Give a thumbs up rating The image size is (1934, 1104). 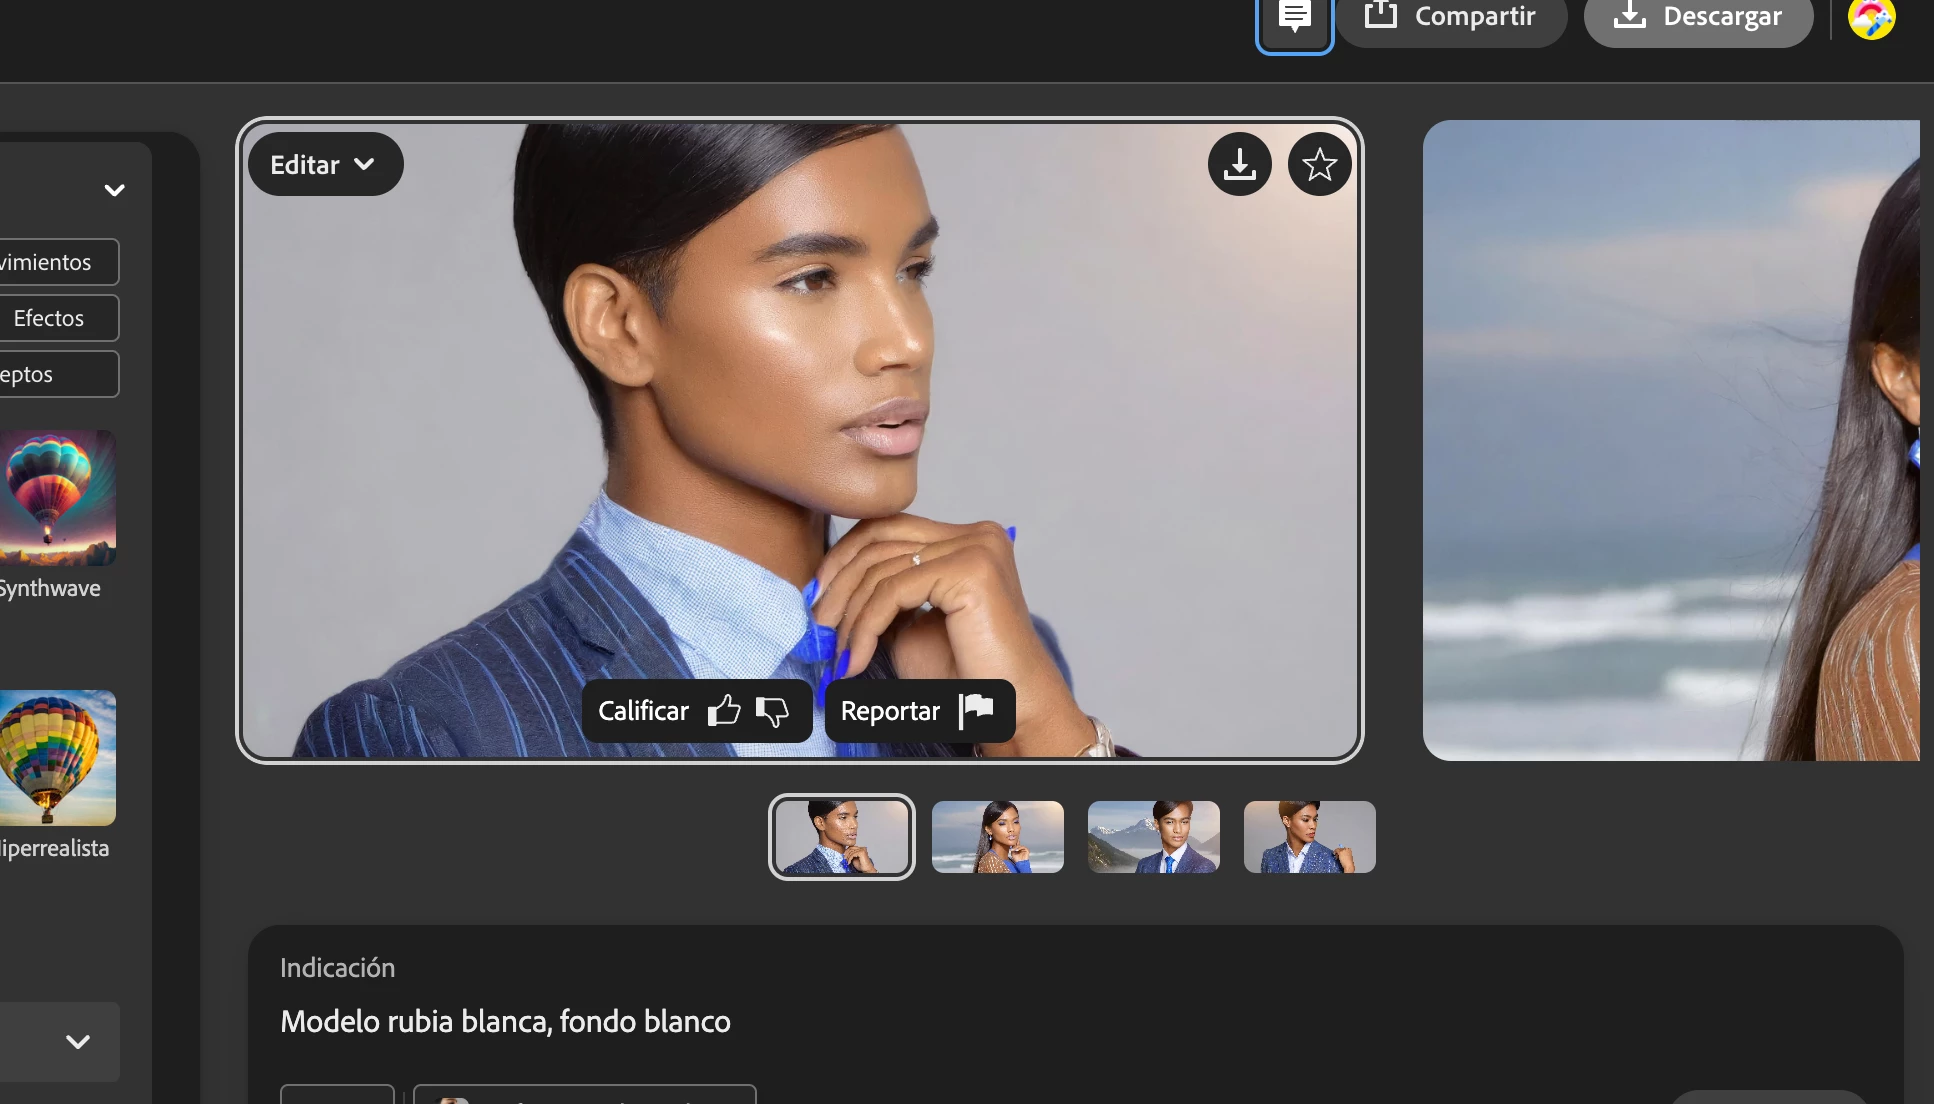(x=724, y=711)
